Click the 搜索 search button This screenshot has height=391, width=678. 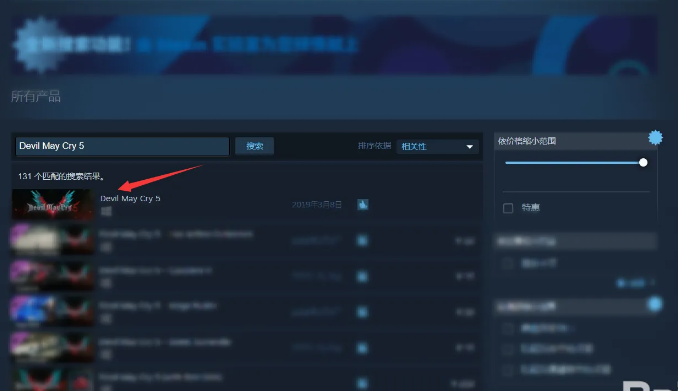254,146
